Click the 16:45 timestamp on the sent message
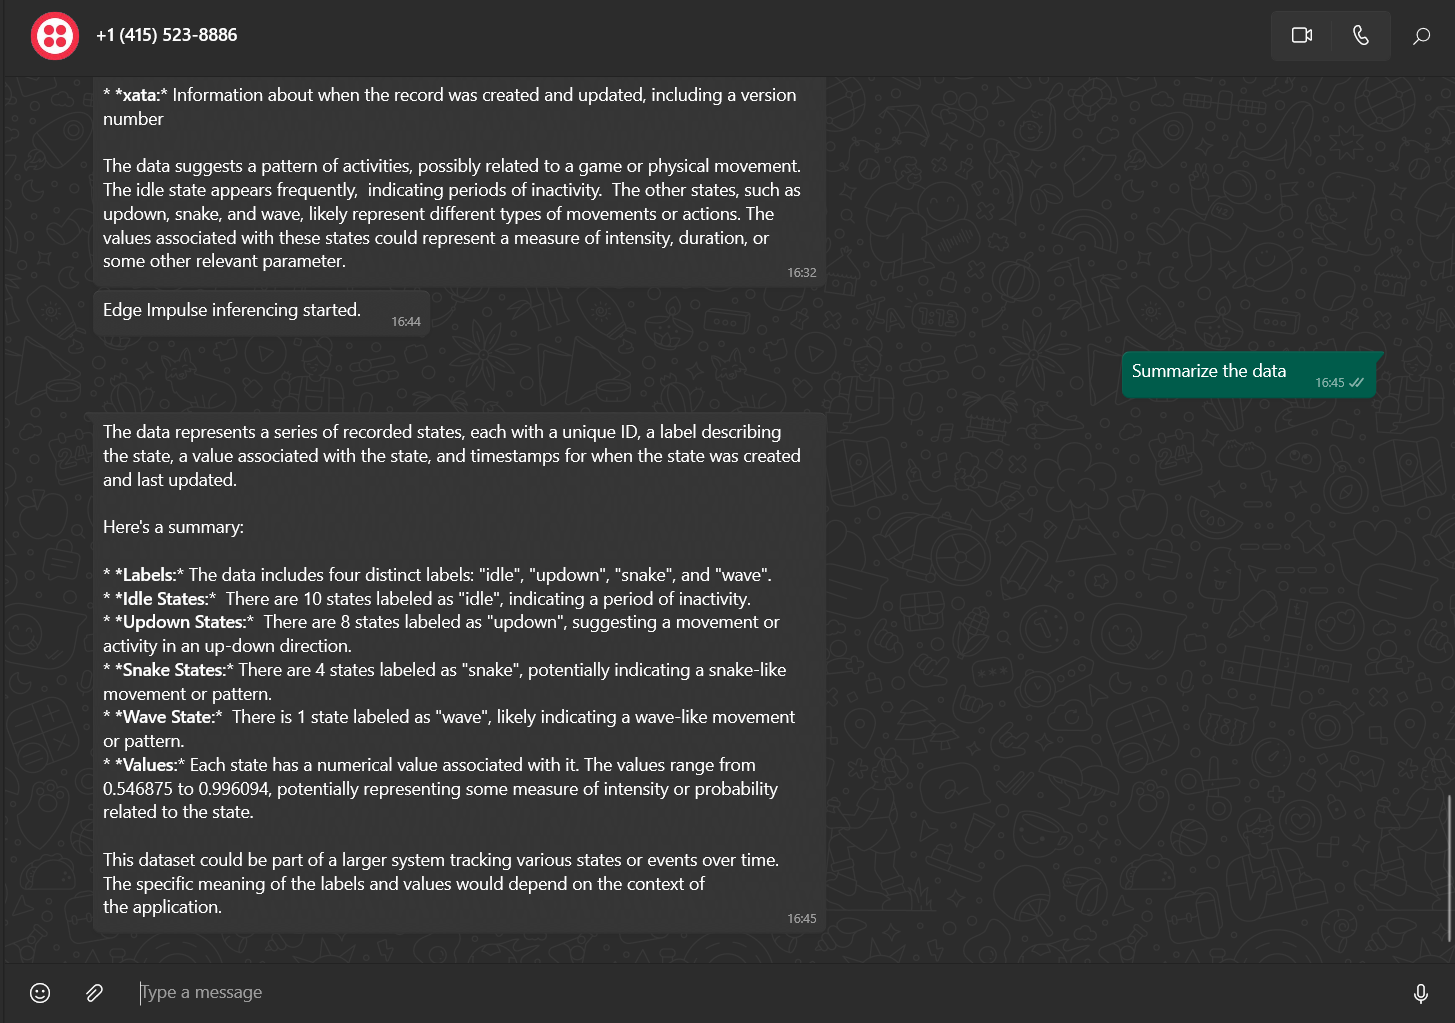 pyautogui.click(x=1329, y=383)
